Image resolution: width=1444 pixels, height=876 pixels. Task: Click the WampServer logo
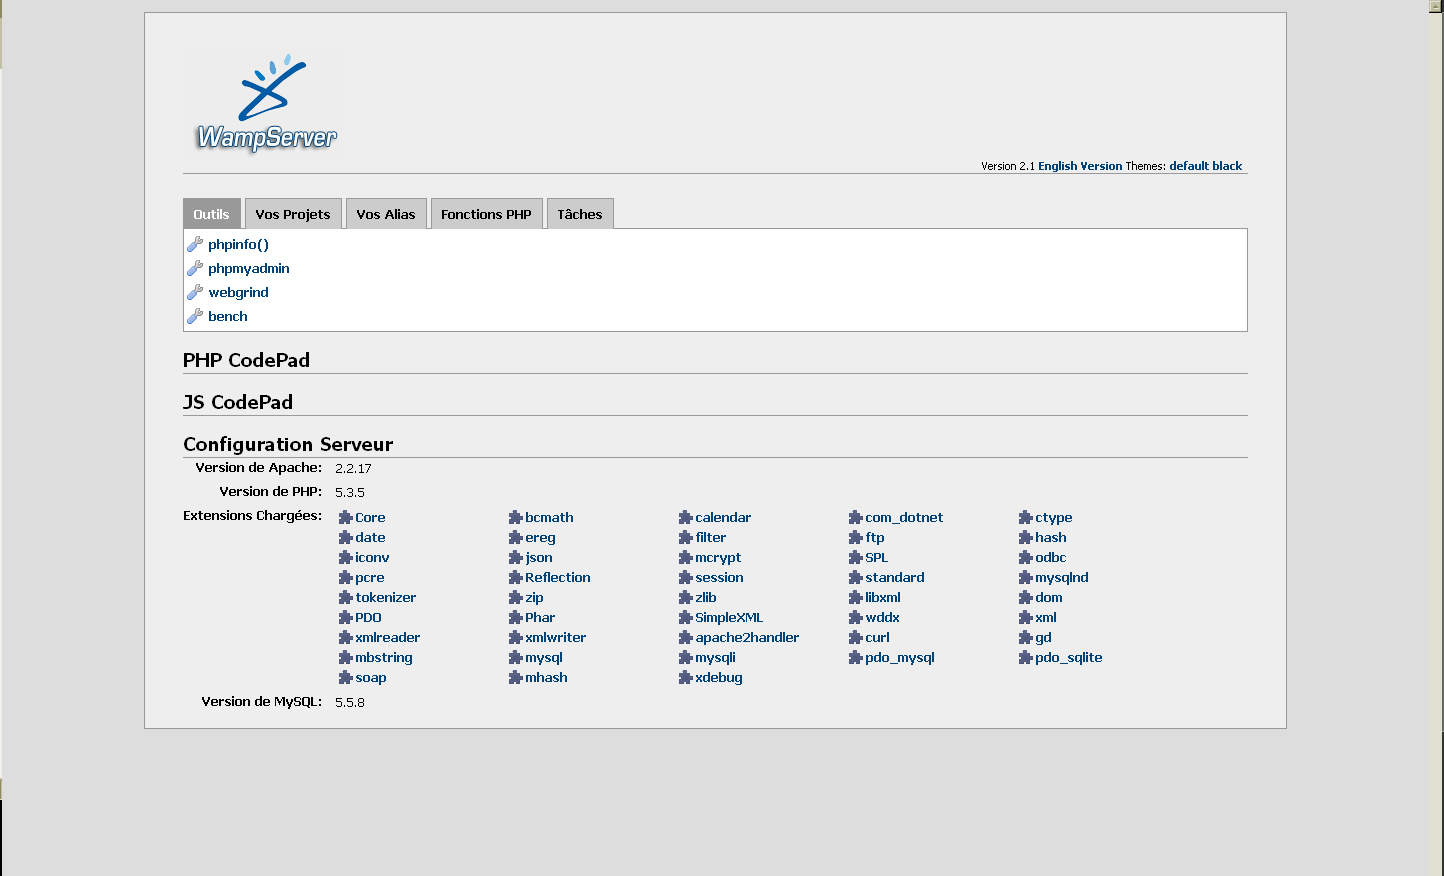(x=265, y=104)
